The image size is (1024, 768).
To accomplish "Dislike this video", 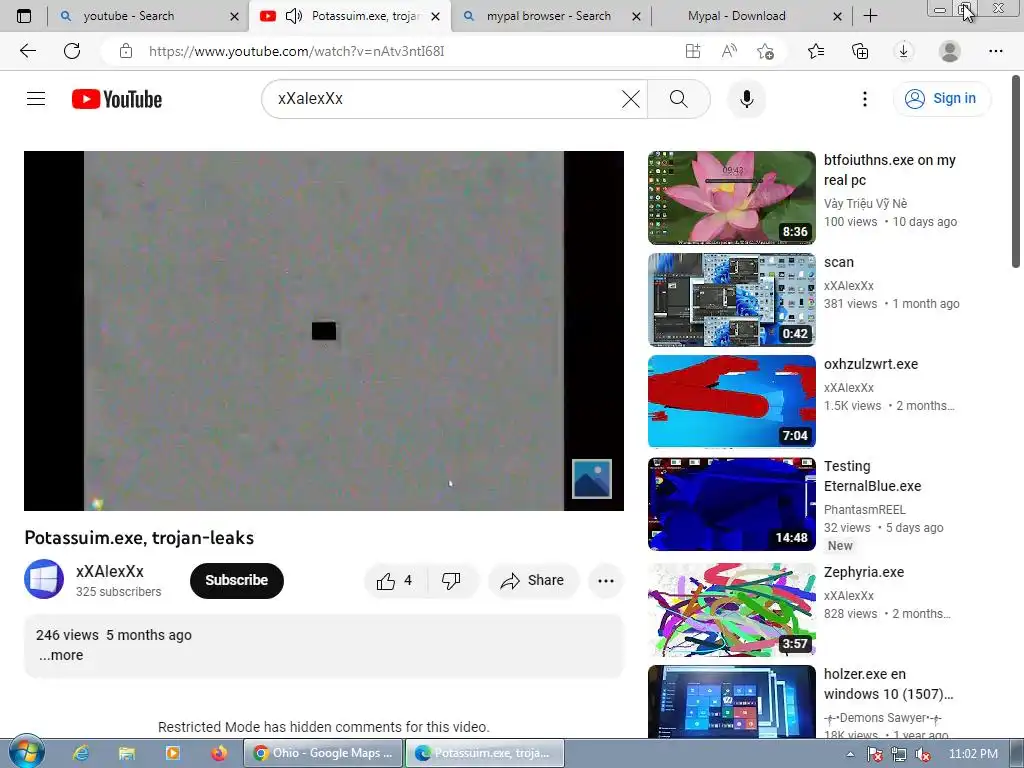I will [451, 581].
